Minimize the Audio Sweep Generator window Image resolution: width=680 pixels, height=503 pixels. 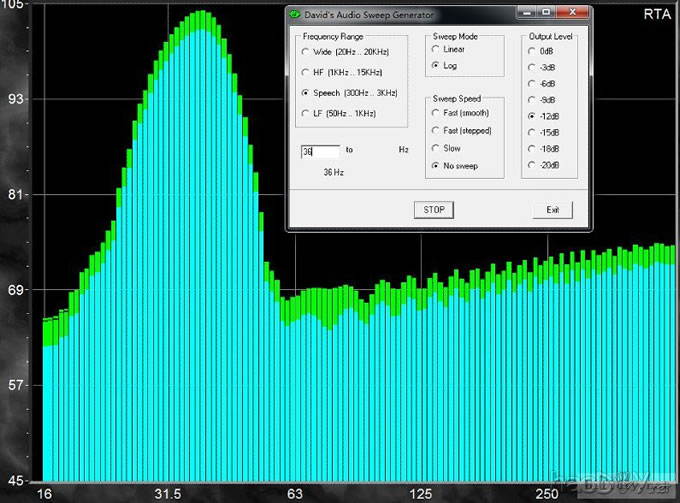(x=525, y=14)
